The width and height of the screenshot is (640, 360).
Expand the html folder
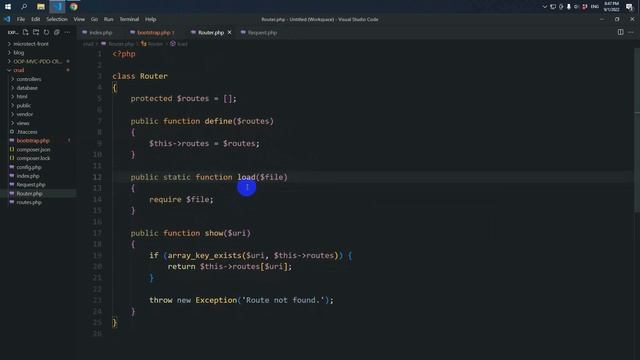(22, 97)
